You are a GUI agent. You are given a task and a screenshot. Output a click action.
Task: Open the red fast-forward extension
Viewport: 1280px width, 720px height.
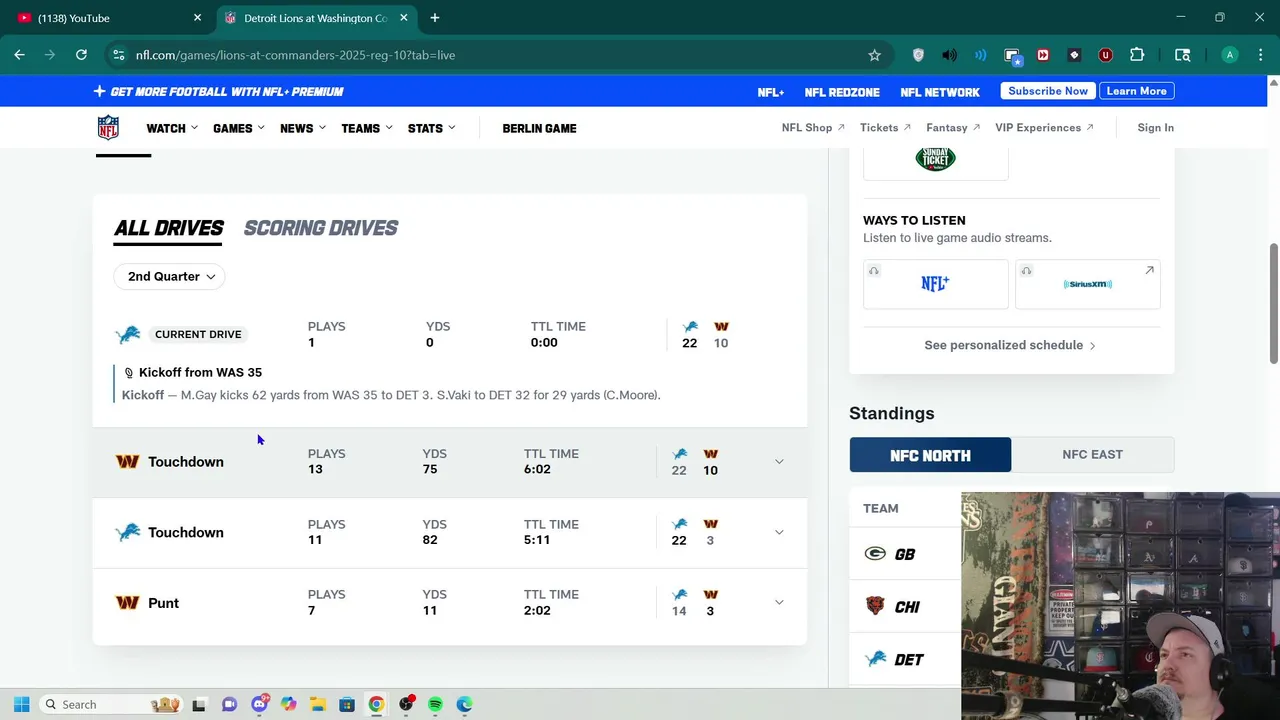point(1042,55)
